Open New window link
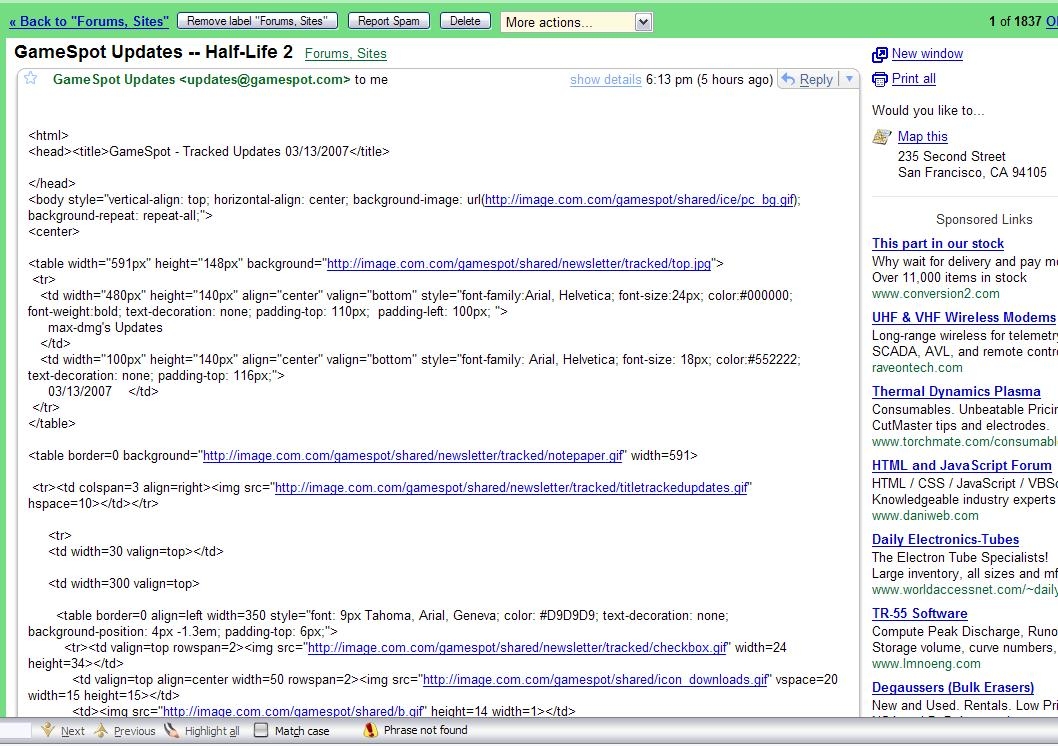The width and height of the screenshot is (1058, 746). pyautogui.click(x=927, y=54)
